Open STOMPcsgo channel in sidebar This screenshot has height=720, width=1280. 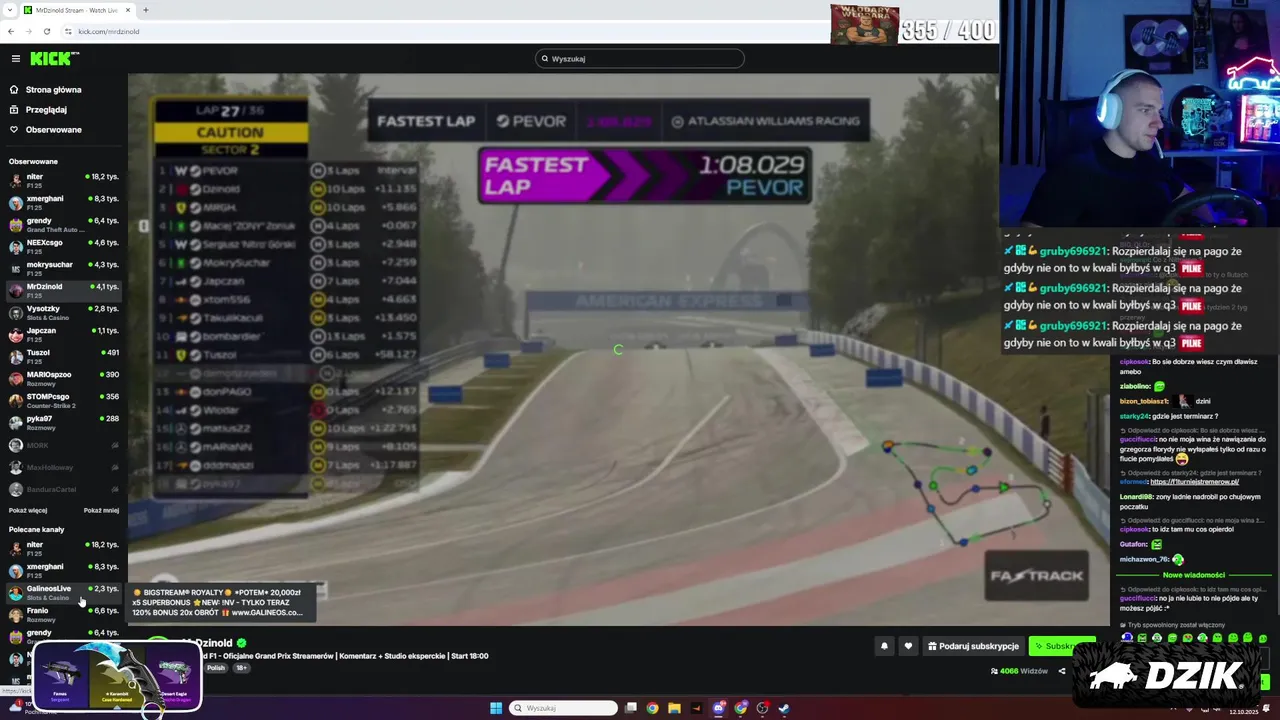[x=64, y=401]
